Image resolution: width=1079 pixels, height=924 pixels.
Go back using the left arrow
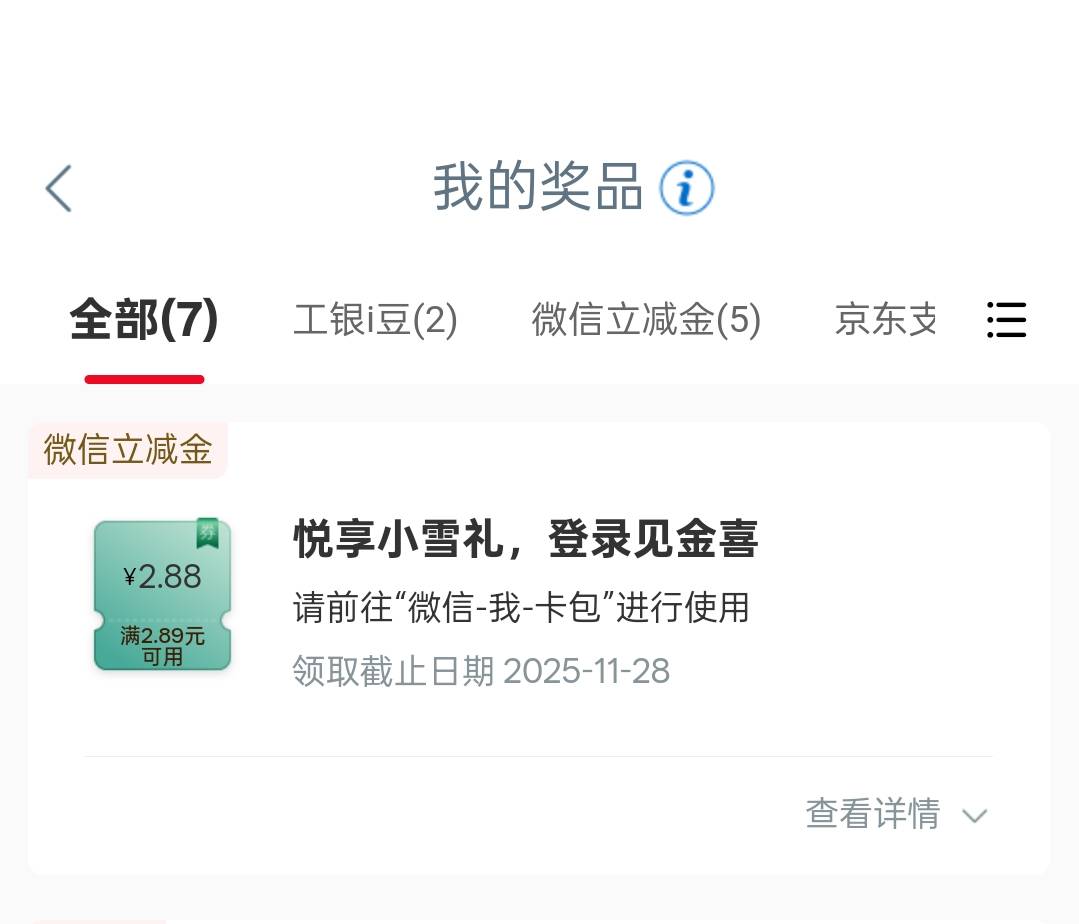click(59, 188)
